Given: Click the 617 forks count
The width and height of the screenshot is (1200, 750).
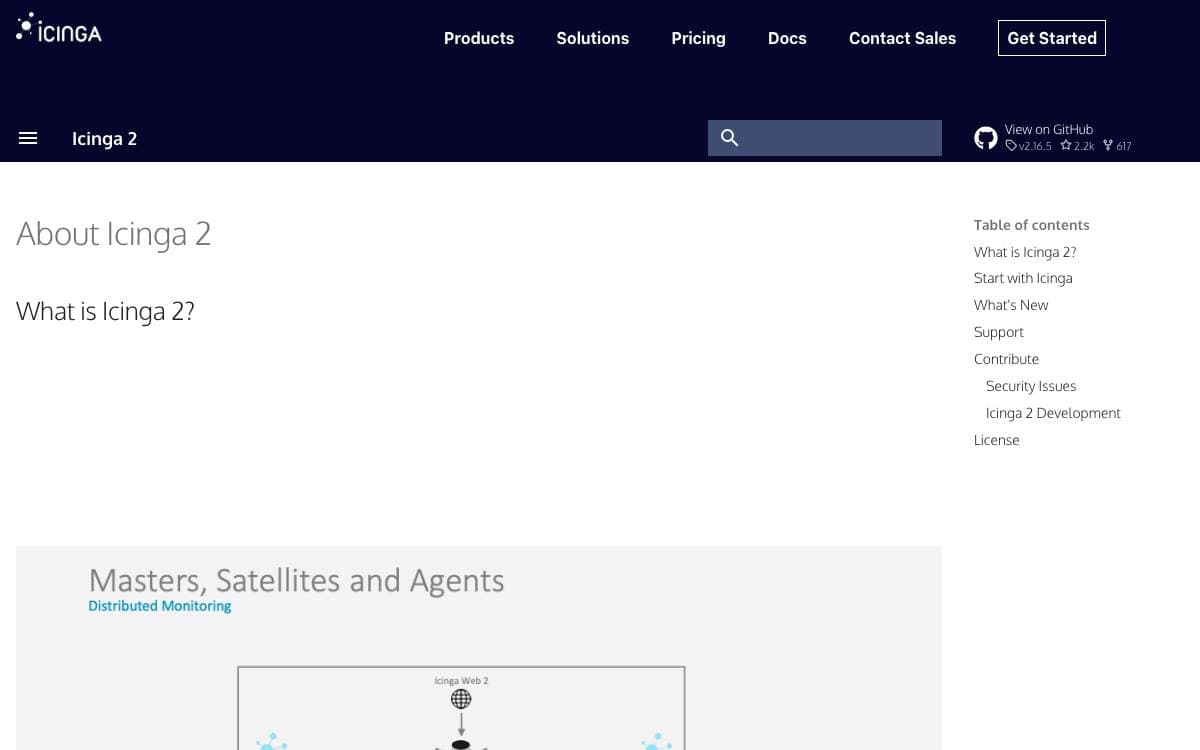Looking at the screenshot, I should 1118,146.
